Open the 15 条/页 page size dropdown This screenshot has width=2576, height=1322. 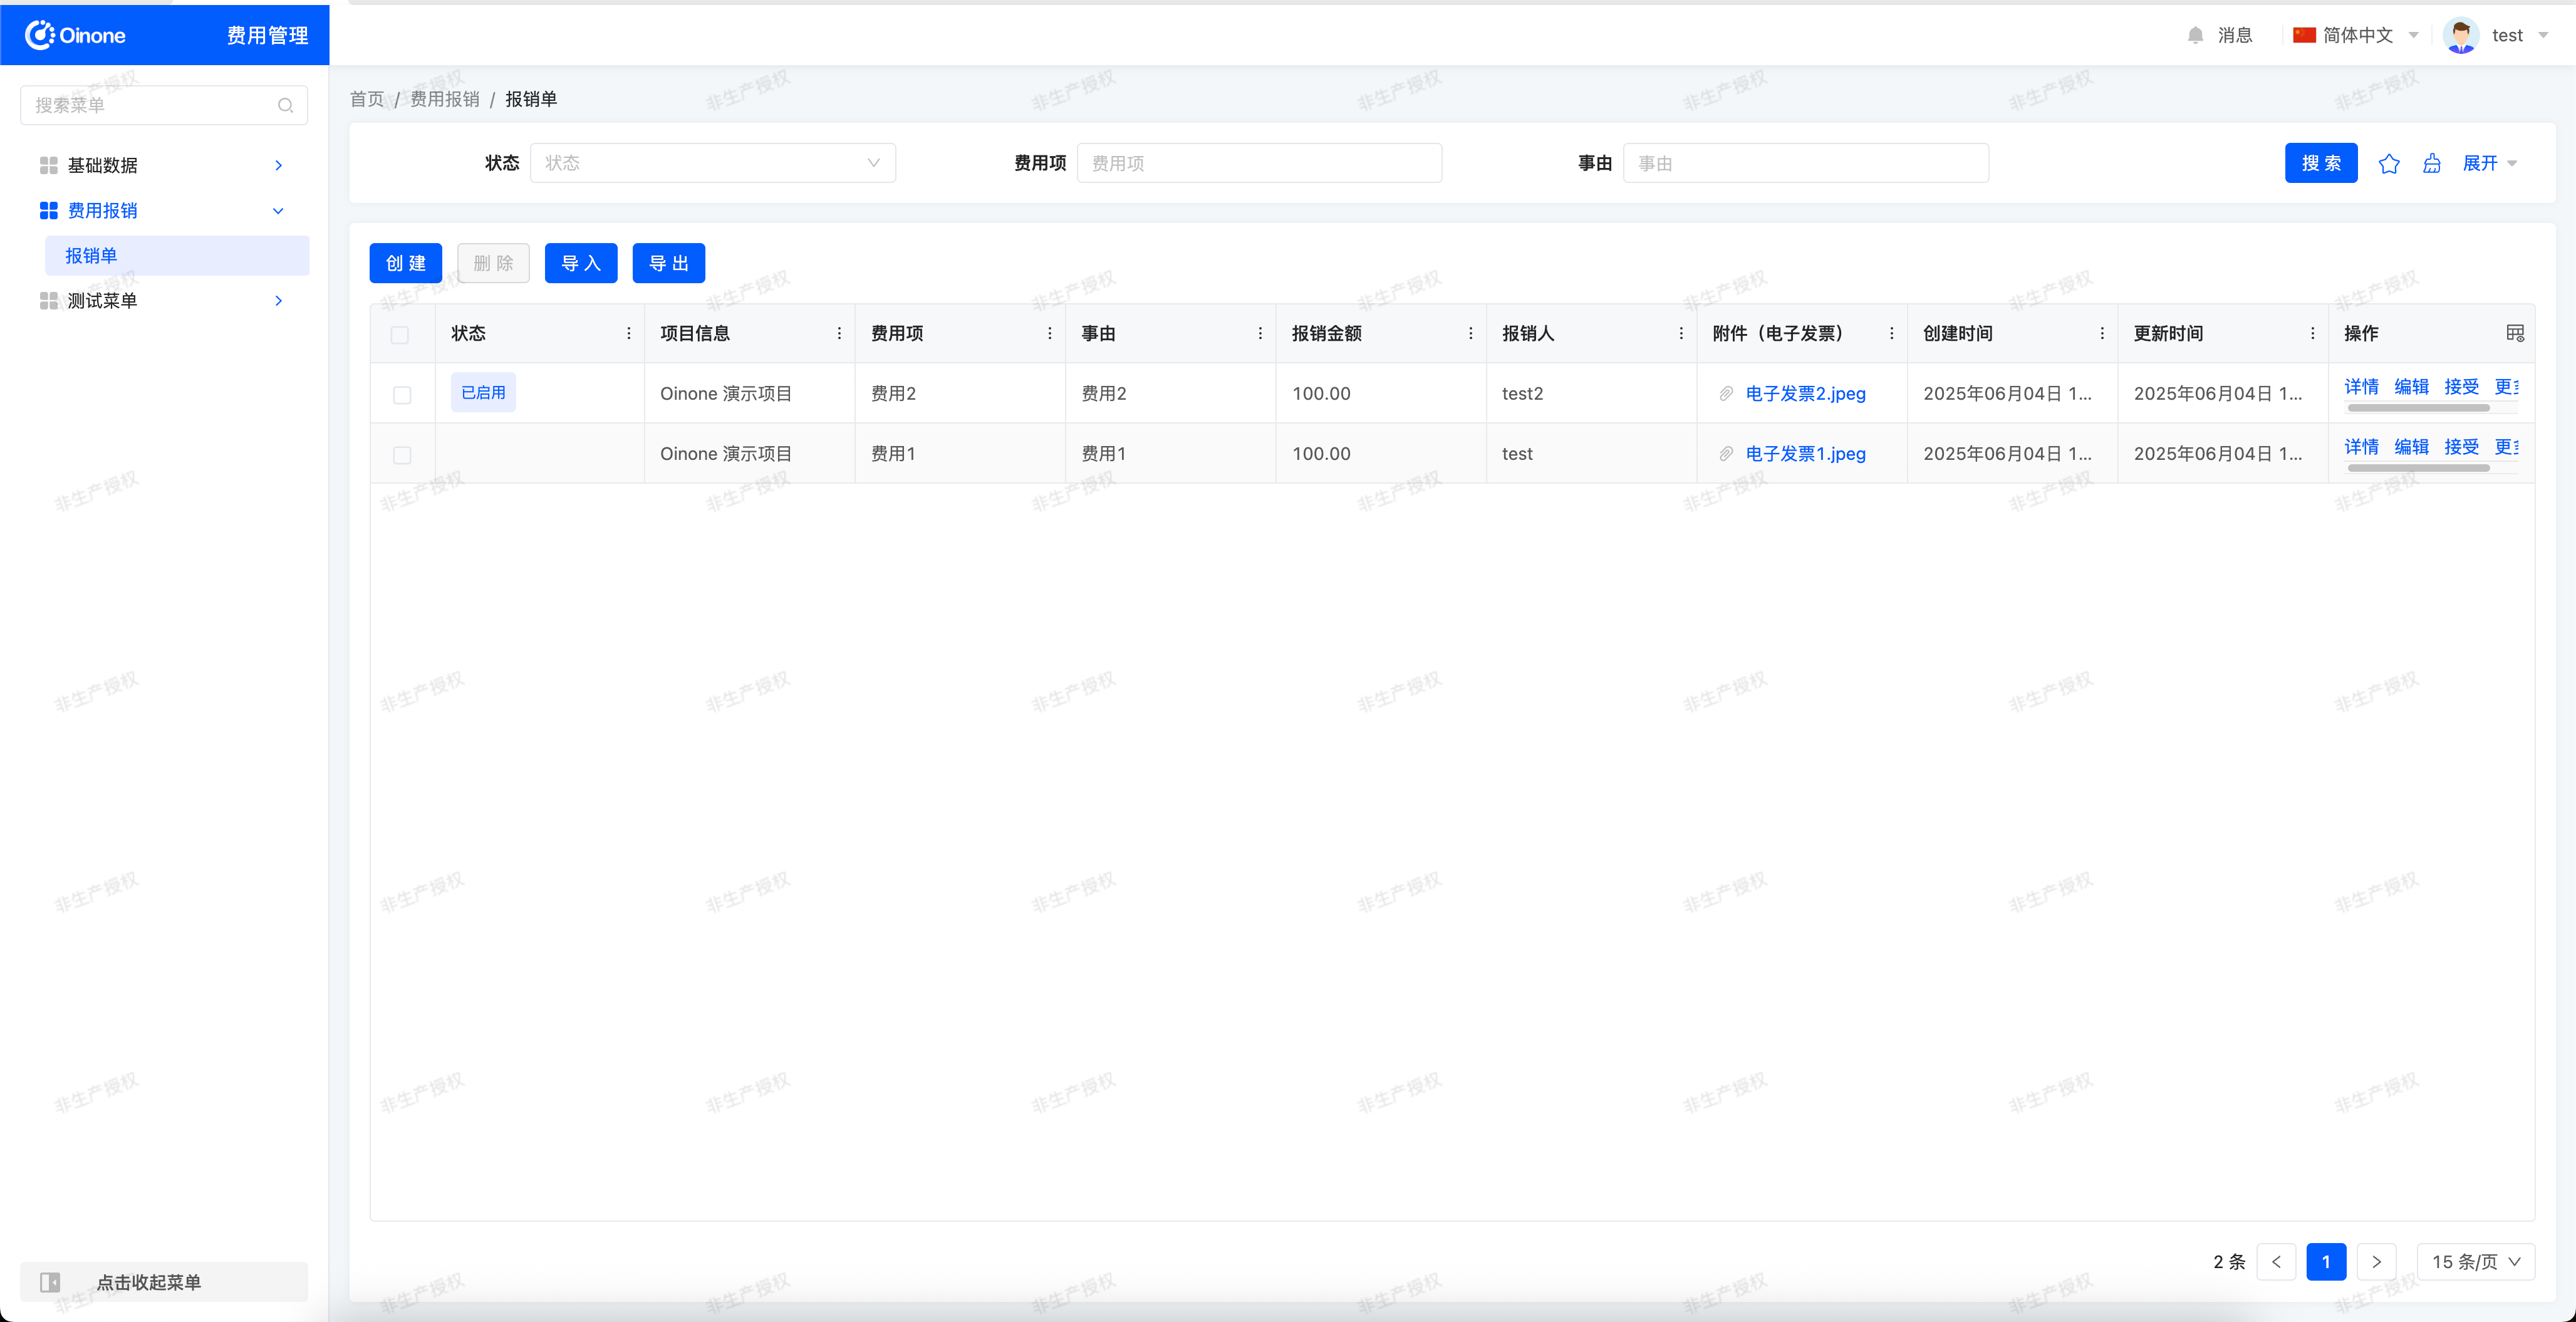point(2475,1262)
